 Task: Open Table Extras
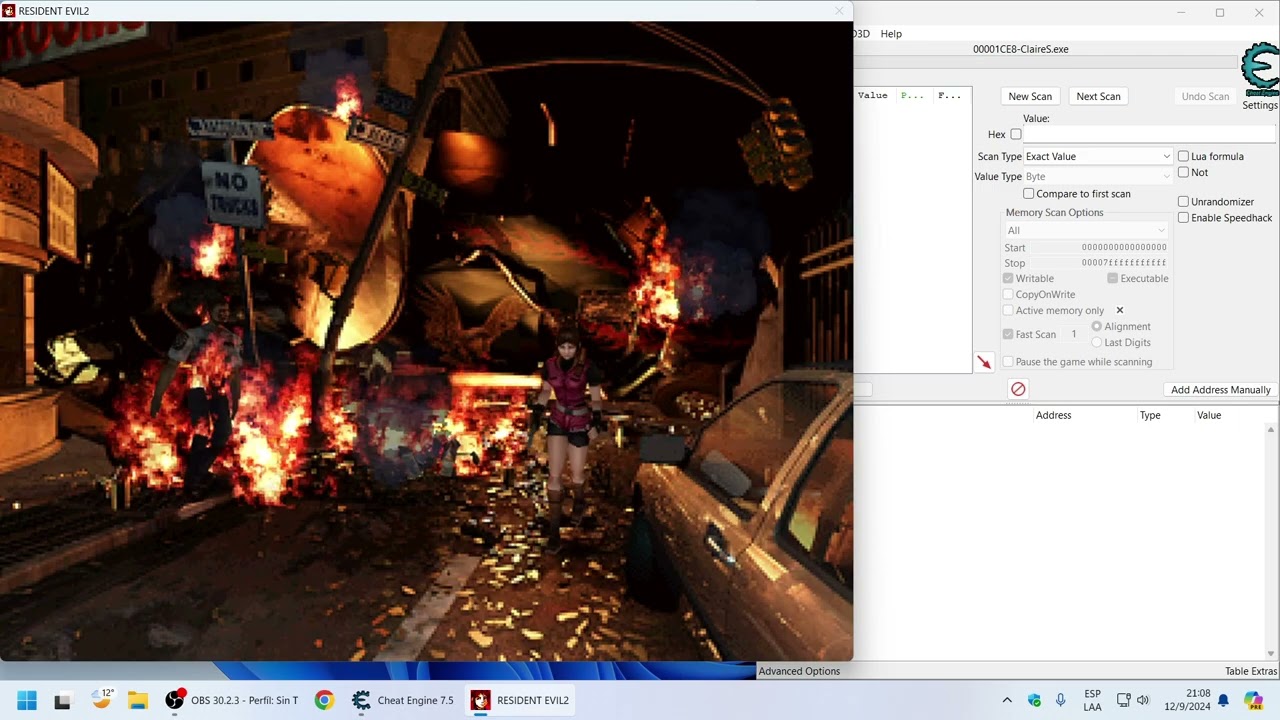(1251, 671)
